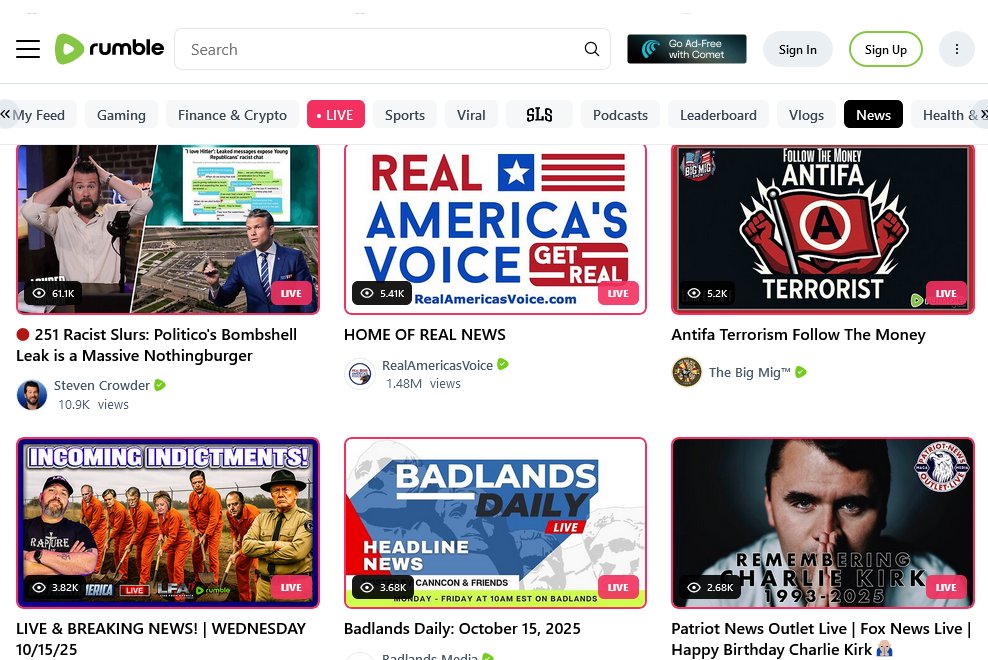Open the Leaderboard tab
The width and height of the screenshot is (988, 660).
[718, 115]
